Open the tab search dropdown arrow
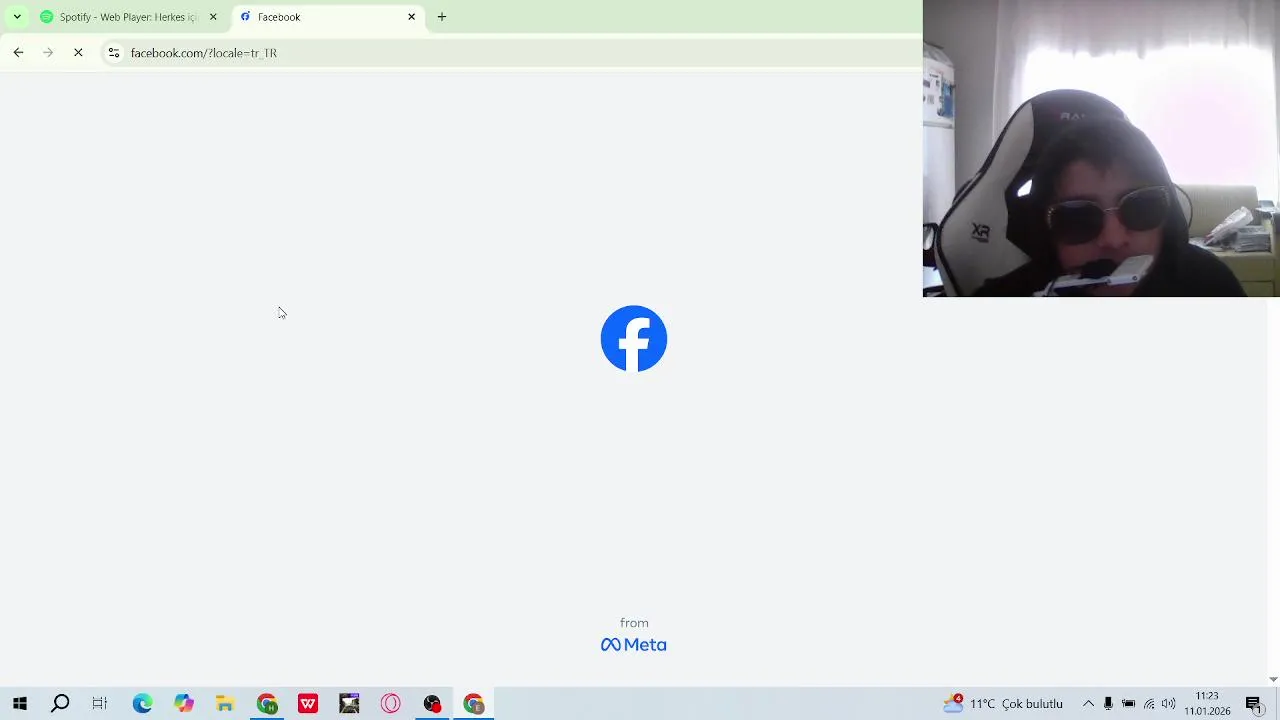The height and width of the screenshot is (720, 1280). point(17,17)
